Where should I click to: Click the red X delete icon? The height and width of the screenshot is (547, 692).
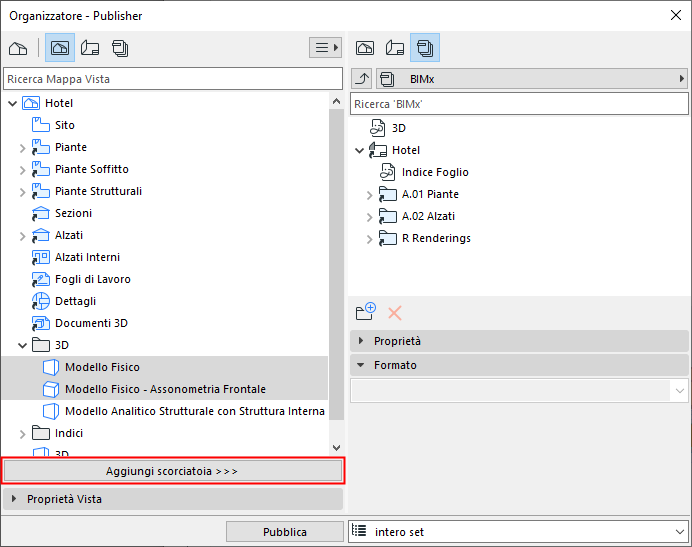pos(395,313)
